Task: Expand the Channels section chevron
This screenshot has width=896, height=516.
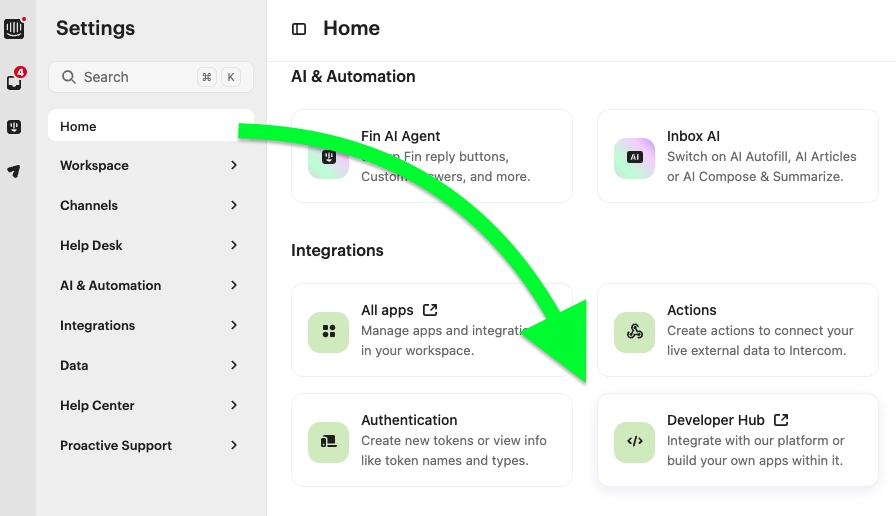Action: coord(234,205)
